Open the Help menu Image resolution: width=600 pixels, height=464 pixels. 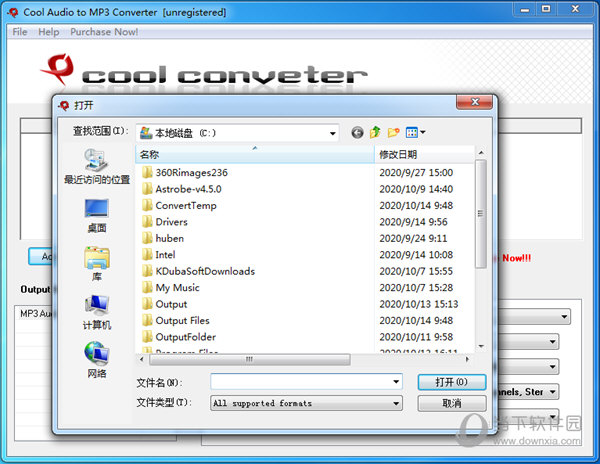click(x=49, y=32)
